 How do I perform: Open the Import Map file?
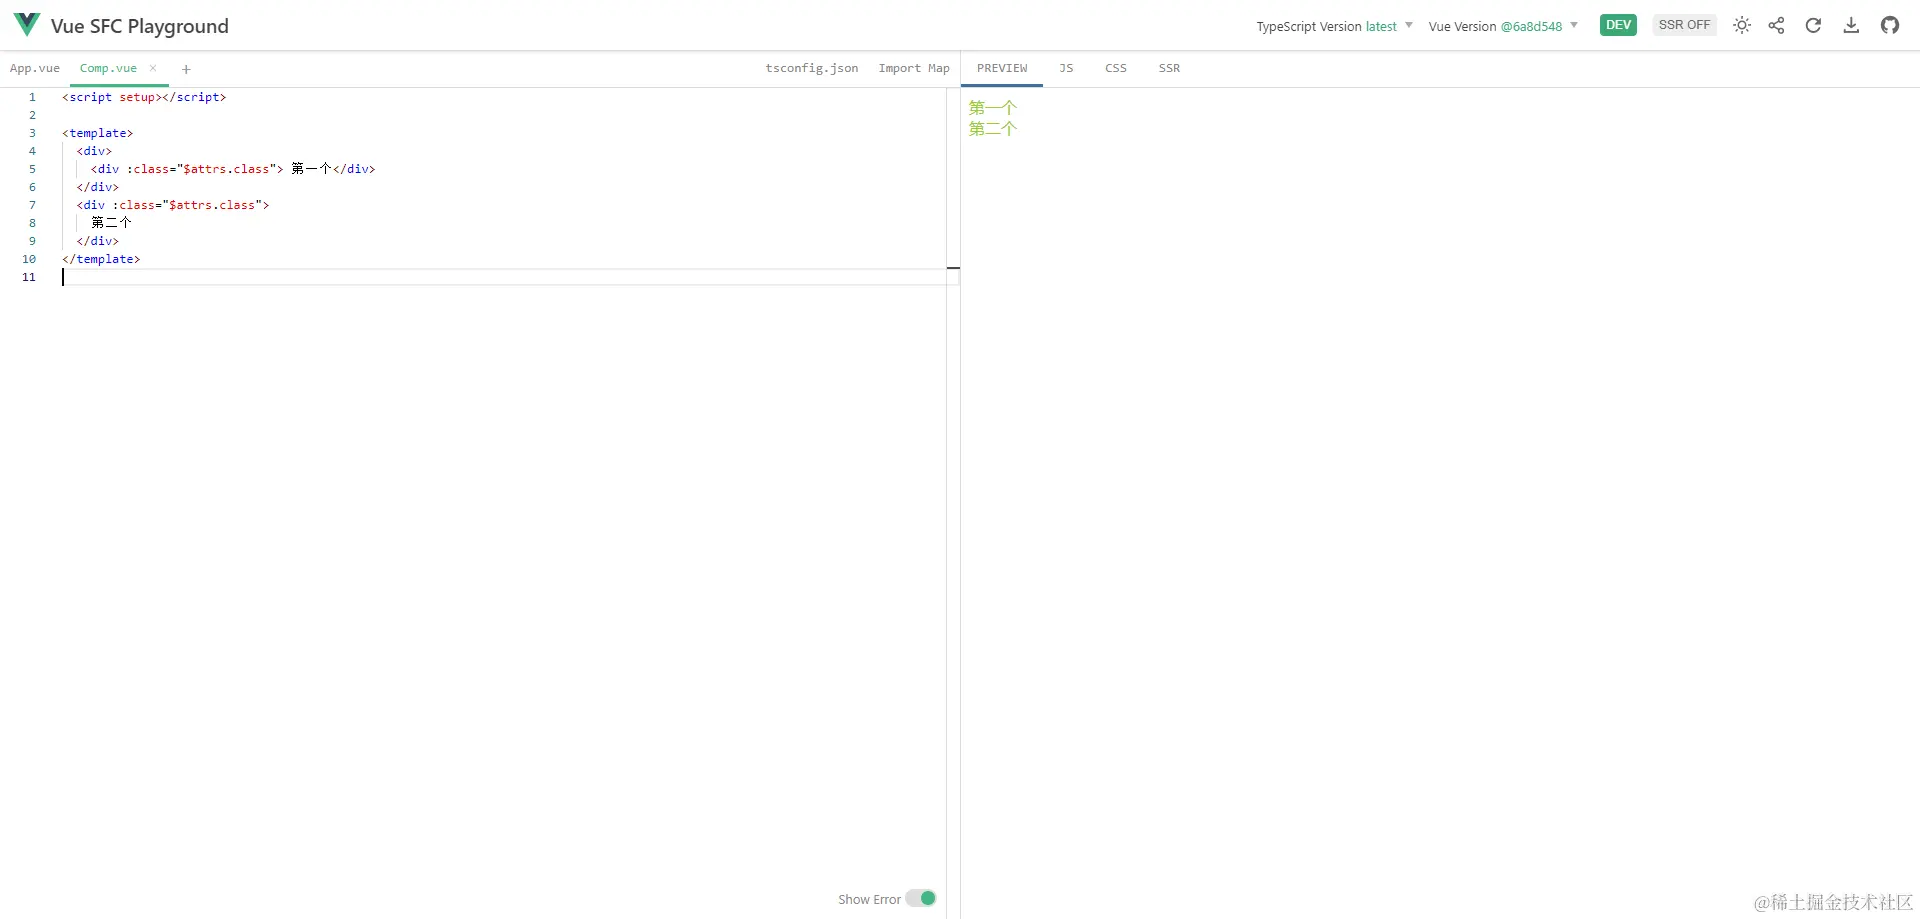click(914, 68)
